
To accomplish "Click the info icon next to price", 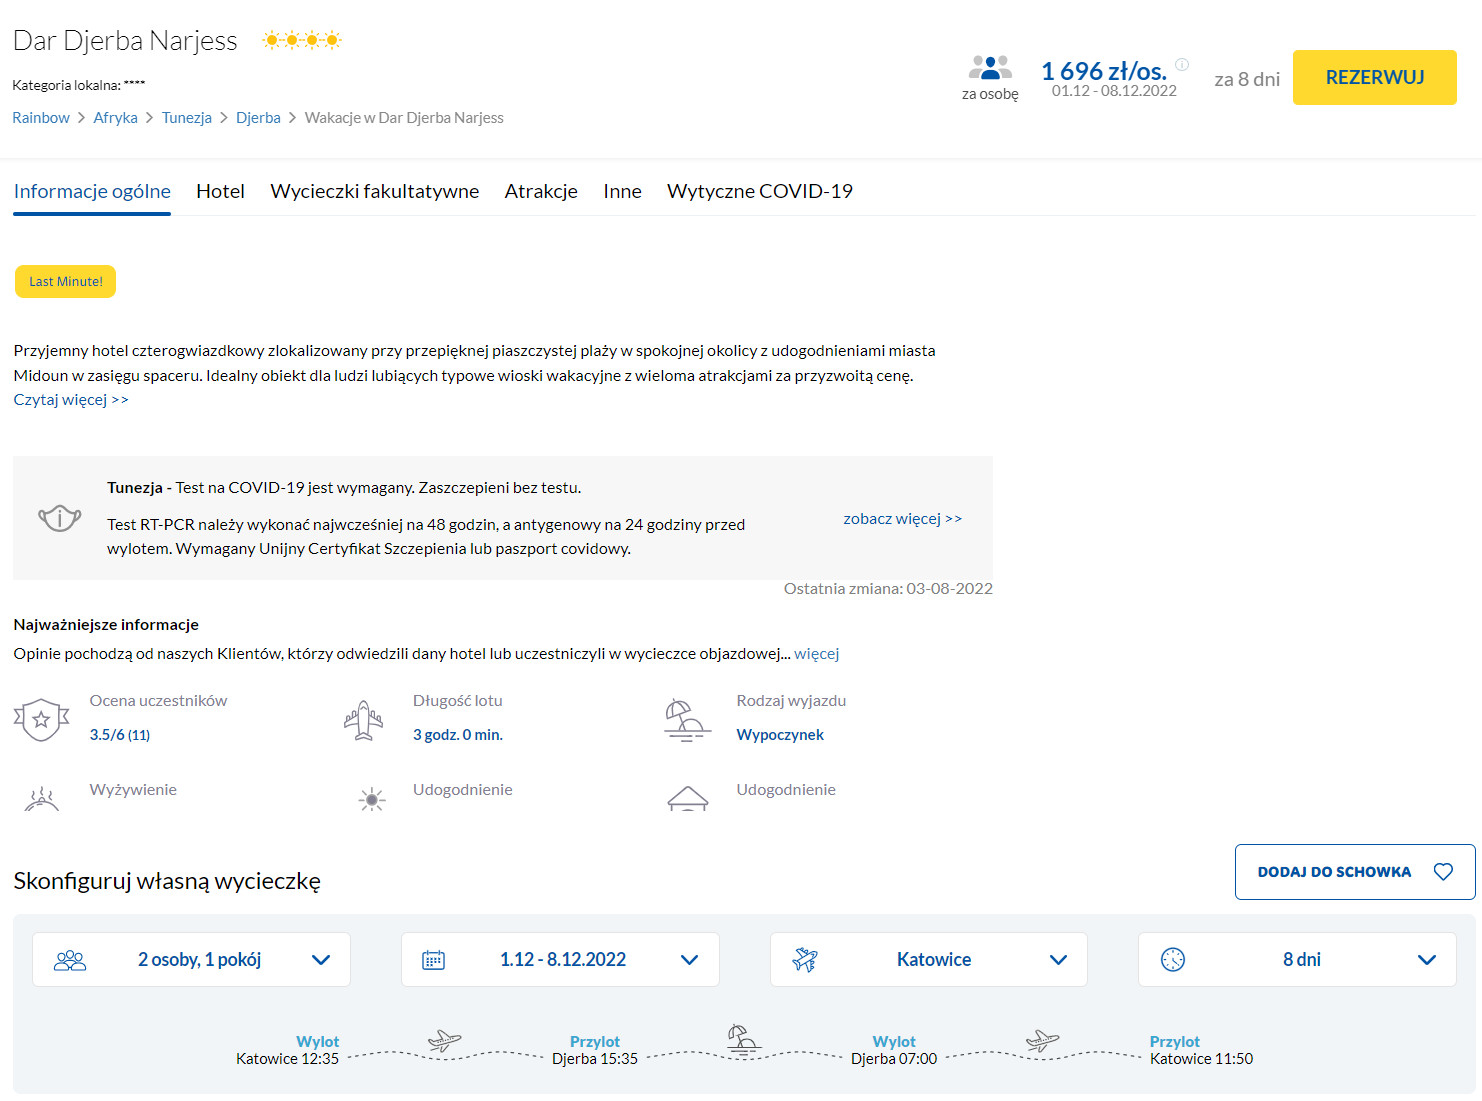I will point(1182,64).
